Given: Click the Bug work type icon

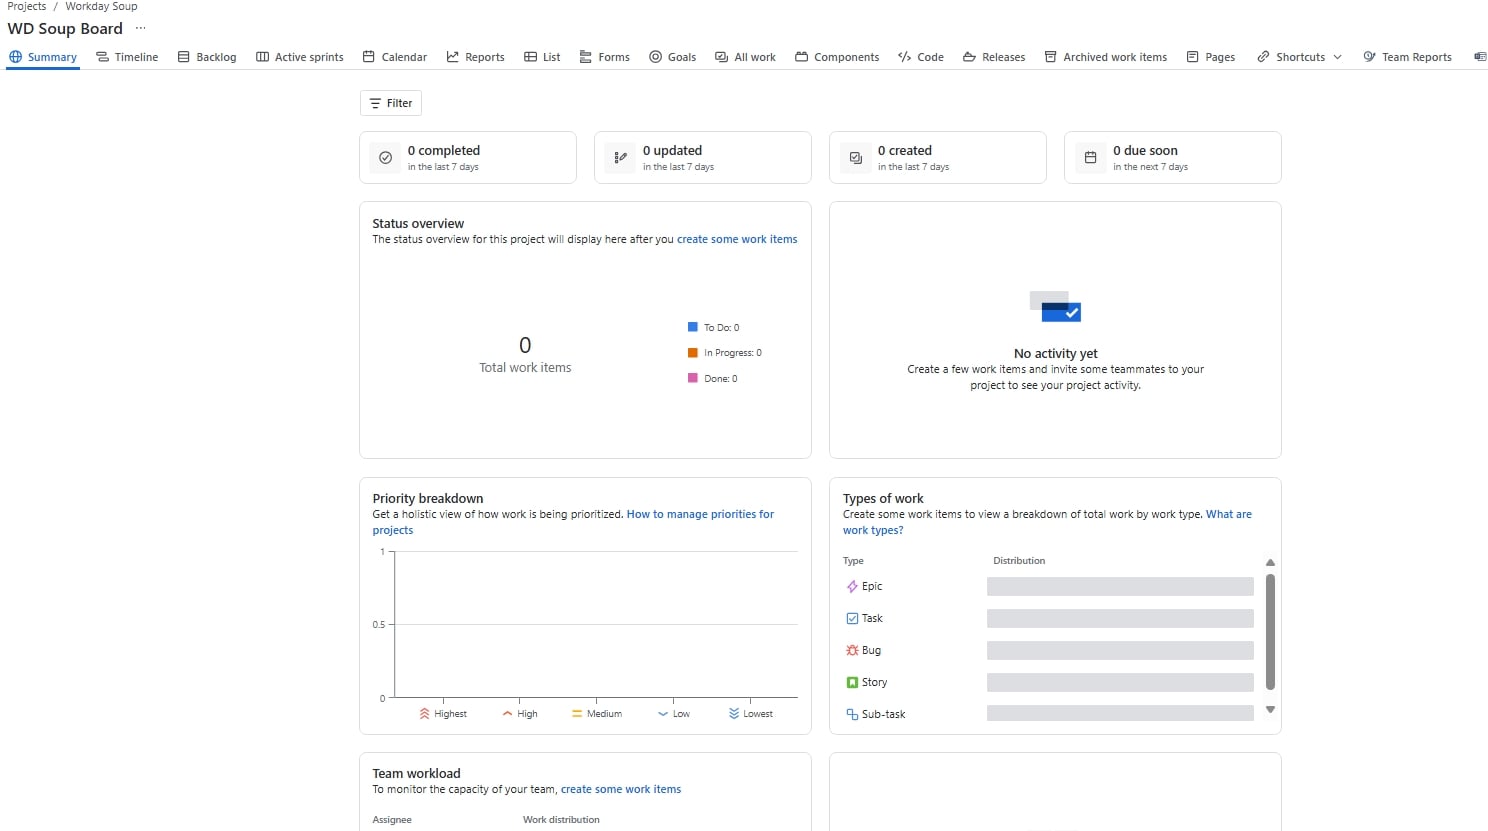Looking at the screenshot, I should pyautogui.click(x=852, y=651).
